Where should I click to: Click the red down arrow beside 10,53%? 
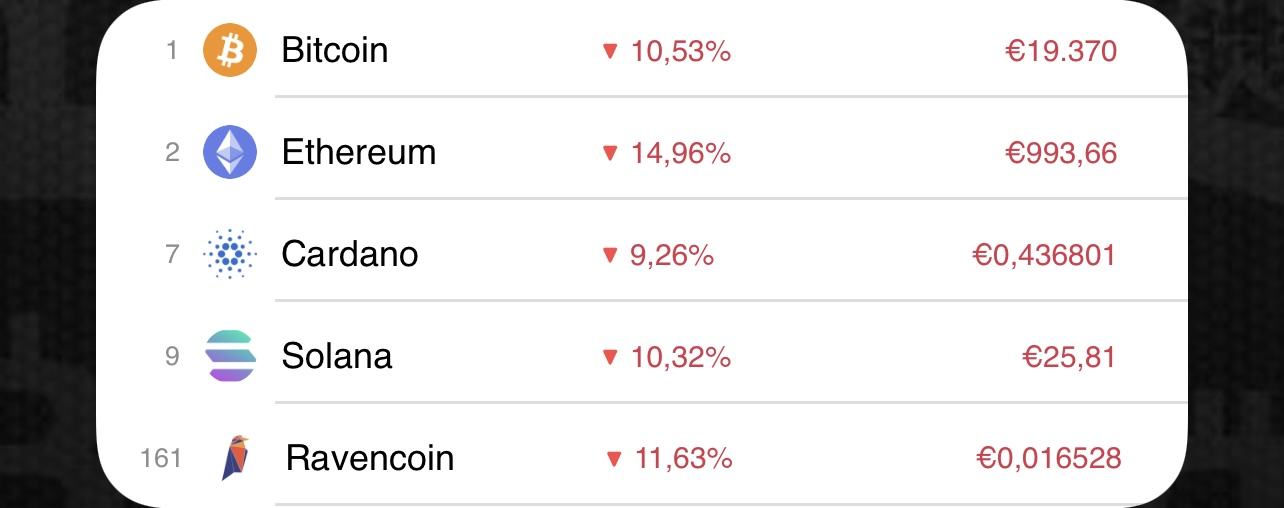pyautogui.click(x=610, y=51)
